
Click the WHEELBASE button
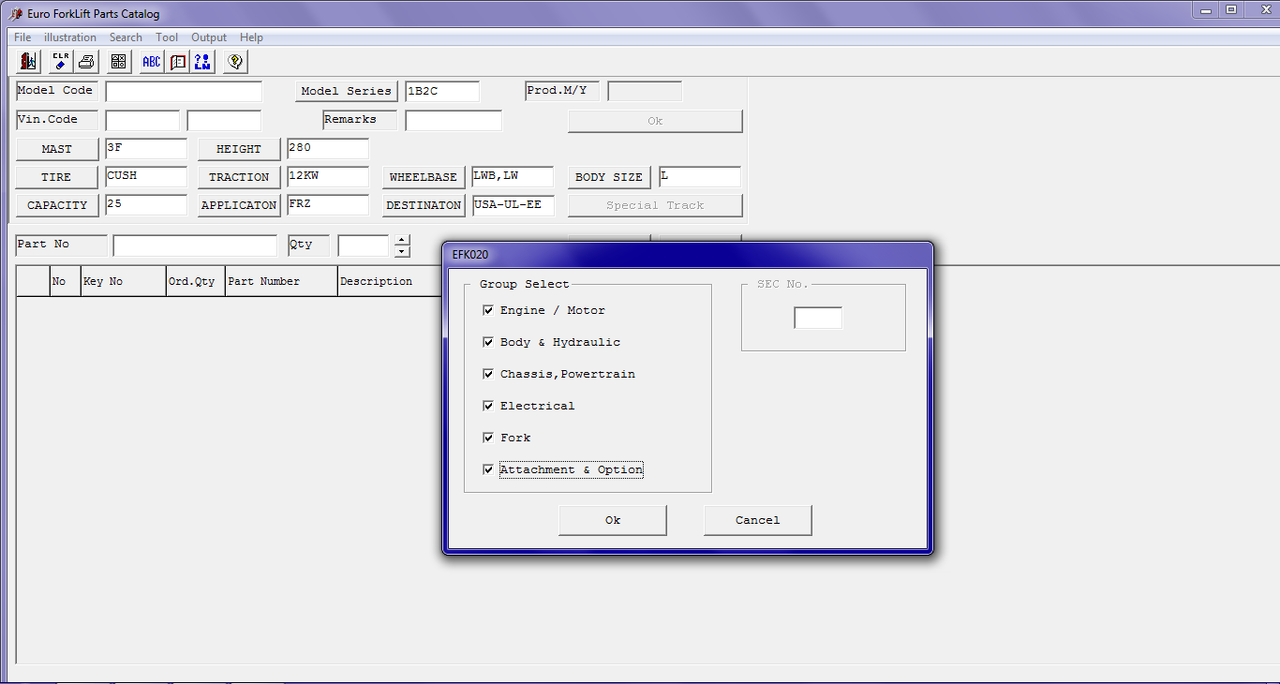click(x=423, y=177)
